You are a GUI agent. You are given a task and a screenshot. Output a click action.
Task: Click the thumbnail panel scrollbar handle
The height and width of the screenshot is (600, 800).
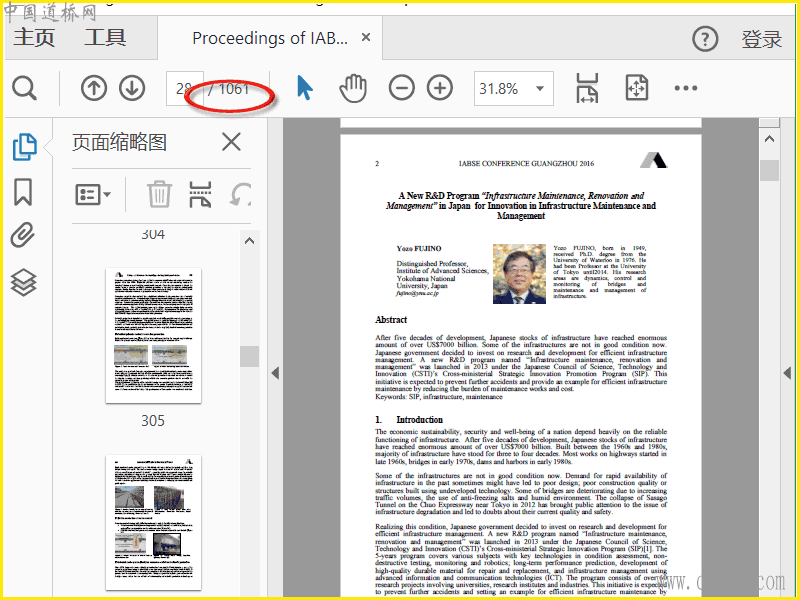(x=249, y=356)
